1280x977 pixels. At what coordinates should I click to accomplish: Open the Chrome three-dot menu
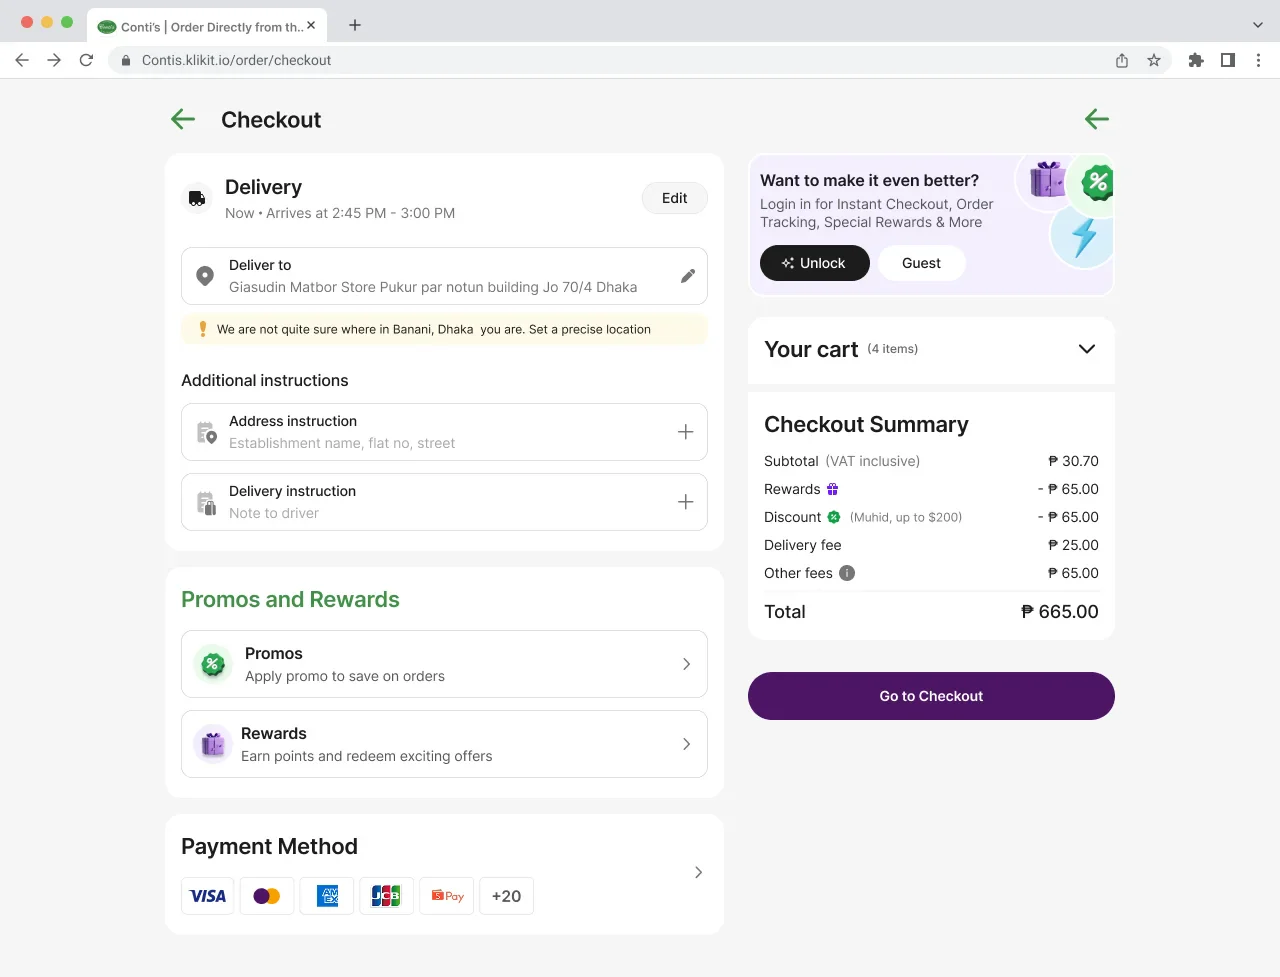click(1259, 60)
